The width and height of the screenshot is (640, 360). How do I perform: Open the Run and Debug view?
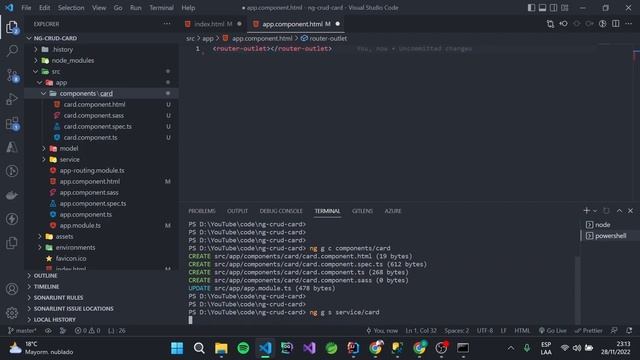pos(12,99)
